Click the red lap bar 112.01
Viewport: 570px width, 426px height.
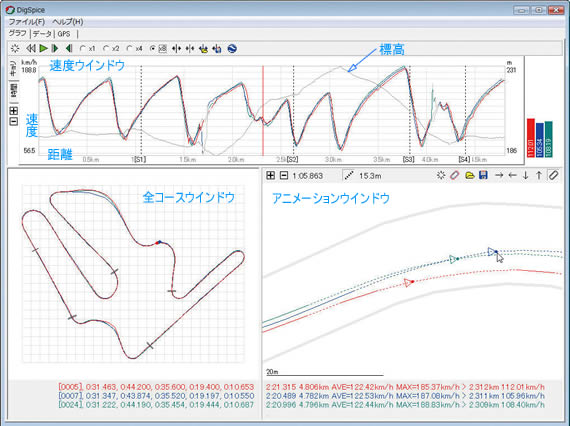(x=531, y=138)
